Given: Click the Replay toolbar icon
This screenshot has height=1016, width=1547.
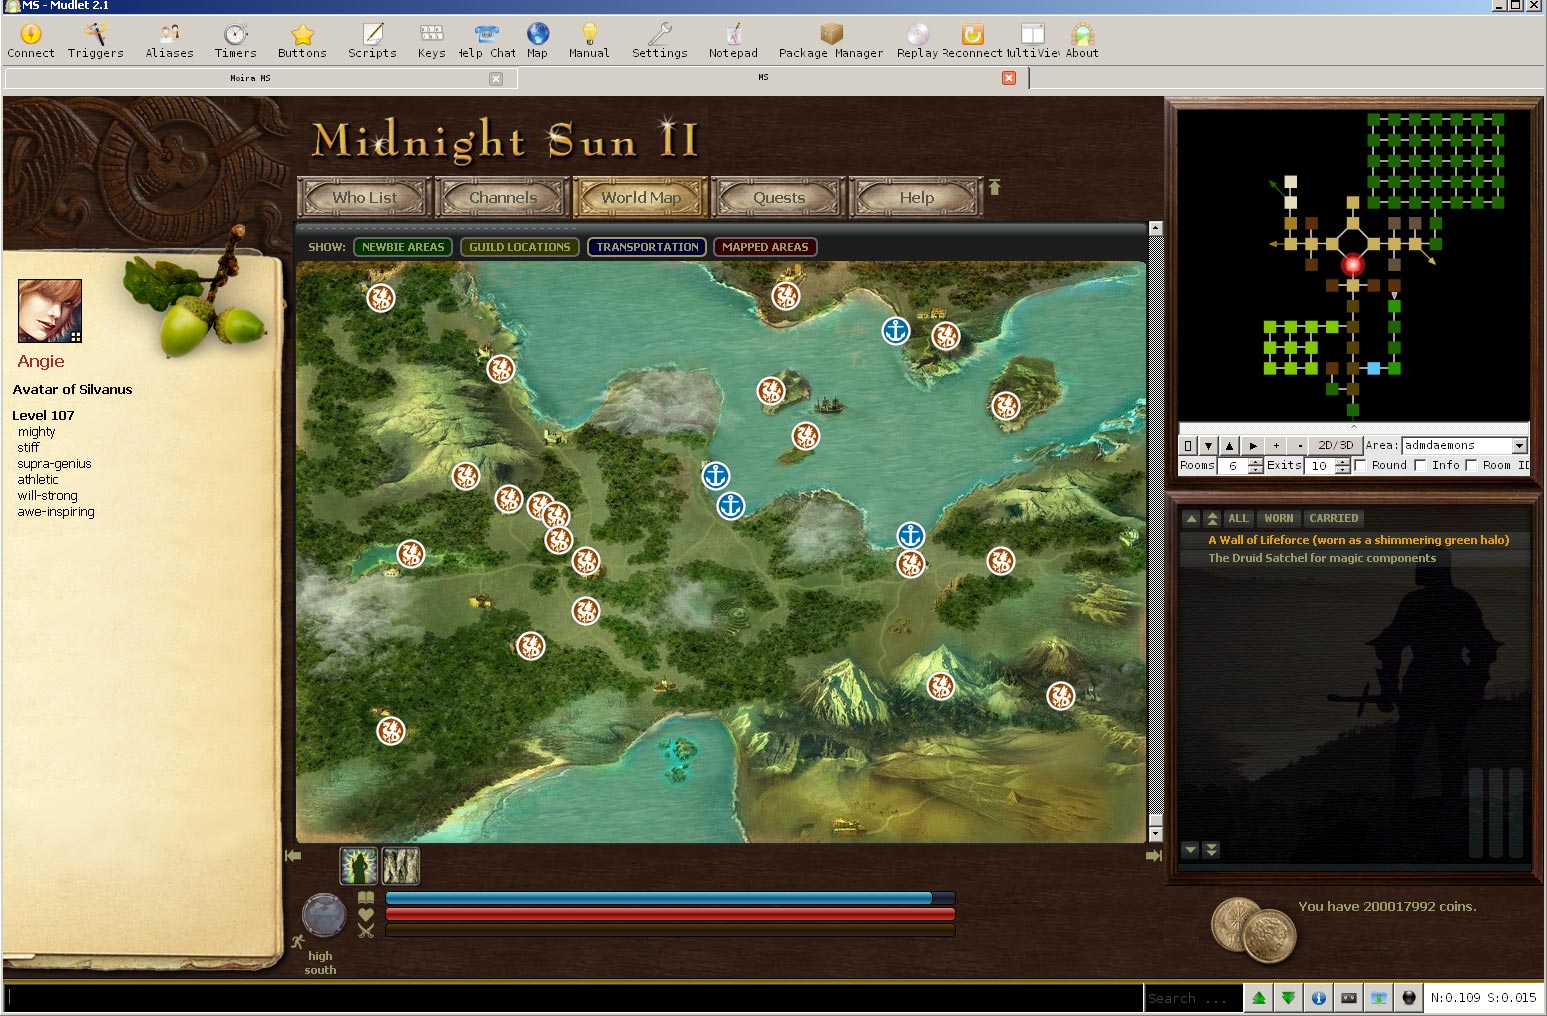Looking at the screenshot, I should pyautogui.click(x=917, y=41).
